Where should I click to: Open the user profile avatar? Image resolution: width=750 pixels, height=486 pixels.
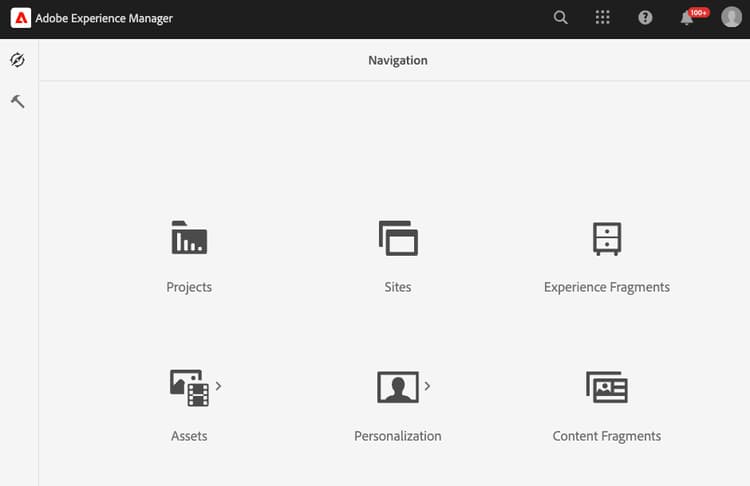tap(731, 18)
